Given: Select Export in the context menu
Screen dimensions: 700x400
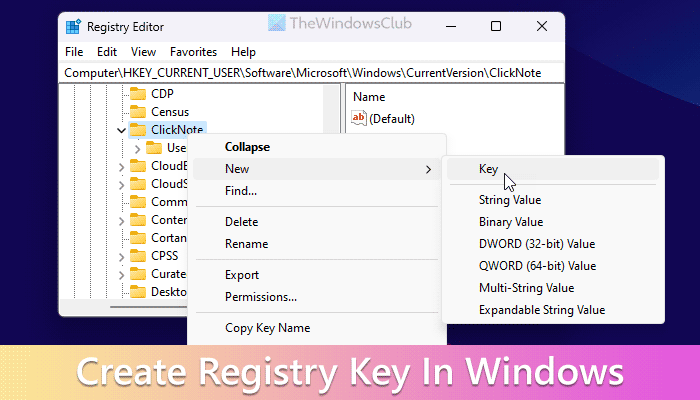Looking at the screenshot, I should pyautogui.click(x=317, y=275).
